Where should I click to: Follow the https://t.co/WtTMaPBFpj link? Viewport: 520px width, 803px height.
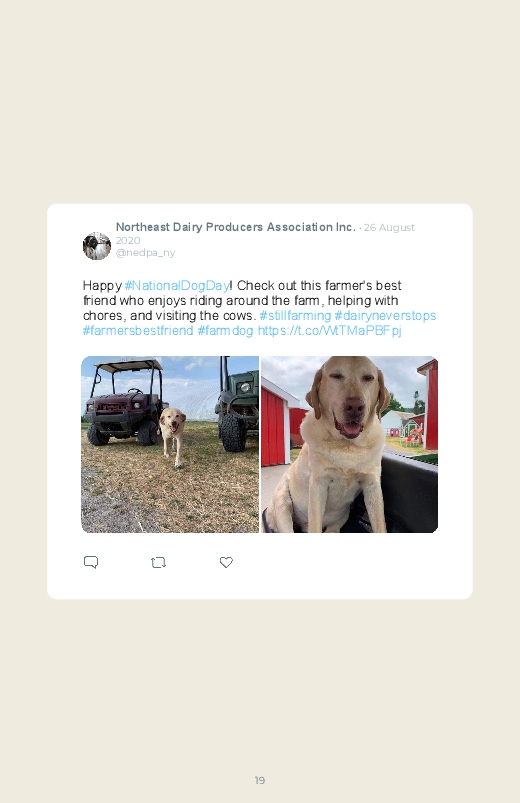pyautogui.click(x=329, y=330)
